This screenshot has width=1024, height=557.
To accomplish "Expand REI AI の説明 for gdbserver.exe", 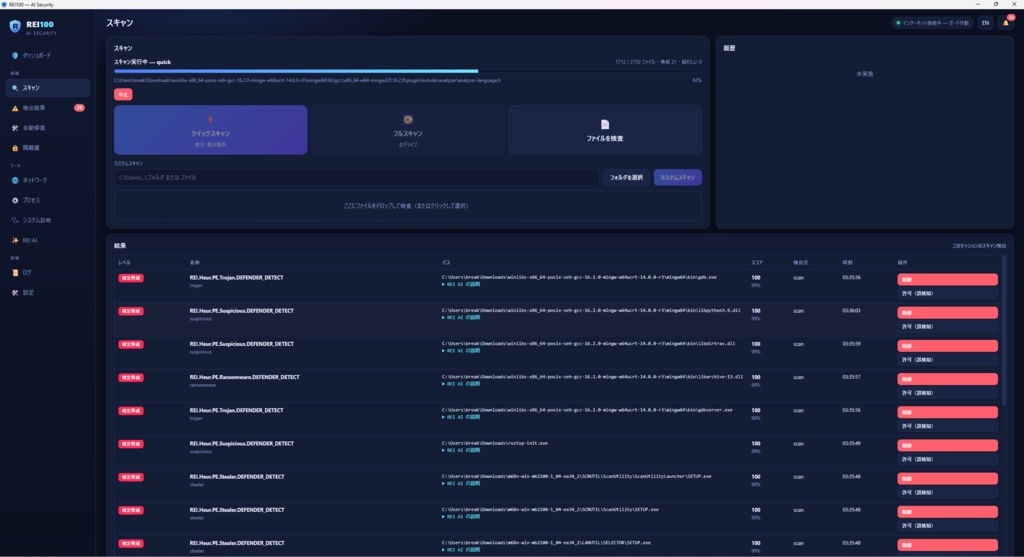I will point(461,417).
